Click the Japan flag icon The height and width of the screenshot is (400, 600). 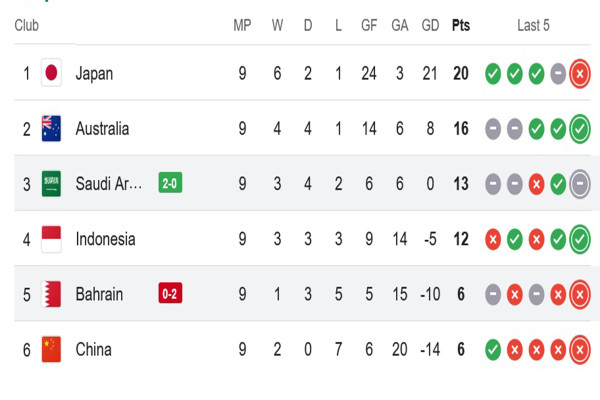tap(51, 73)
